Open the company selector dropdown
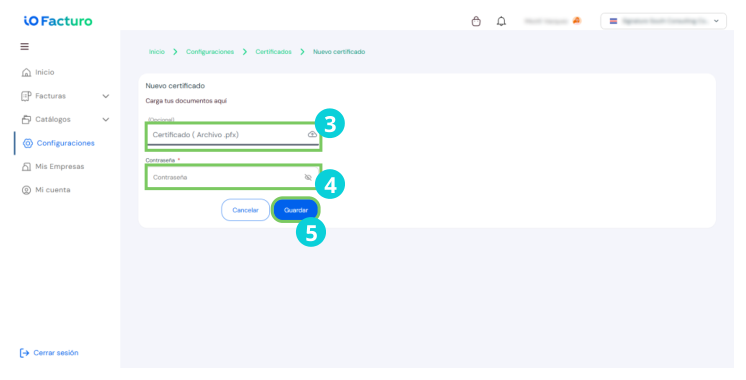746x380 pixels. (663, 21)
